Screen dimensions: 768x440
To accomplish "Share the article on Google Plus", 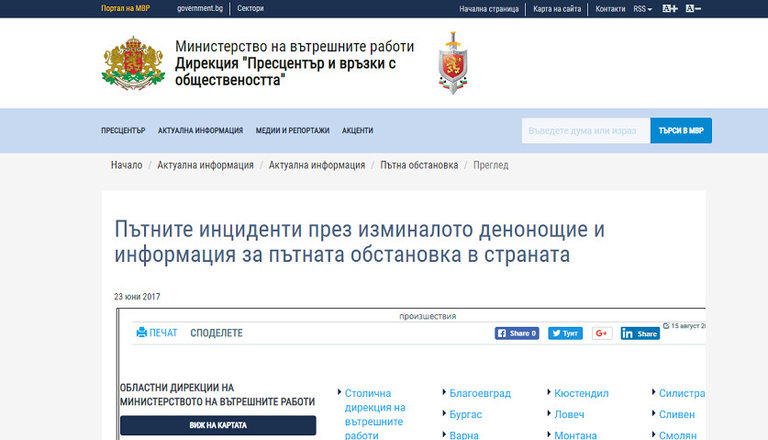I will click(602, 333).
